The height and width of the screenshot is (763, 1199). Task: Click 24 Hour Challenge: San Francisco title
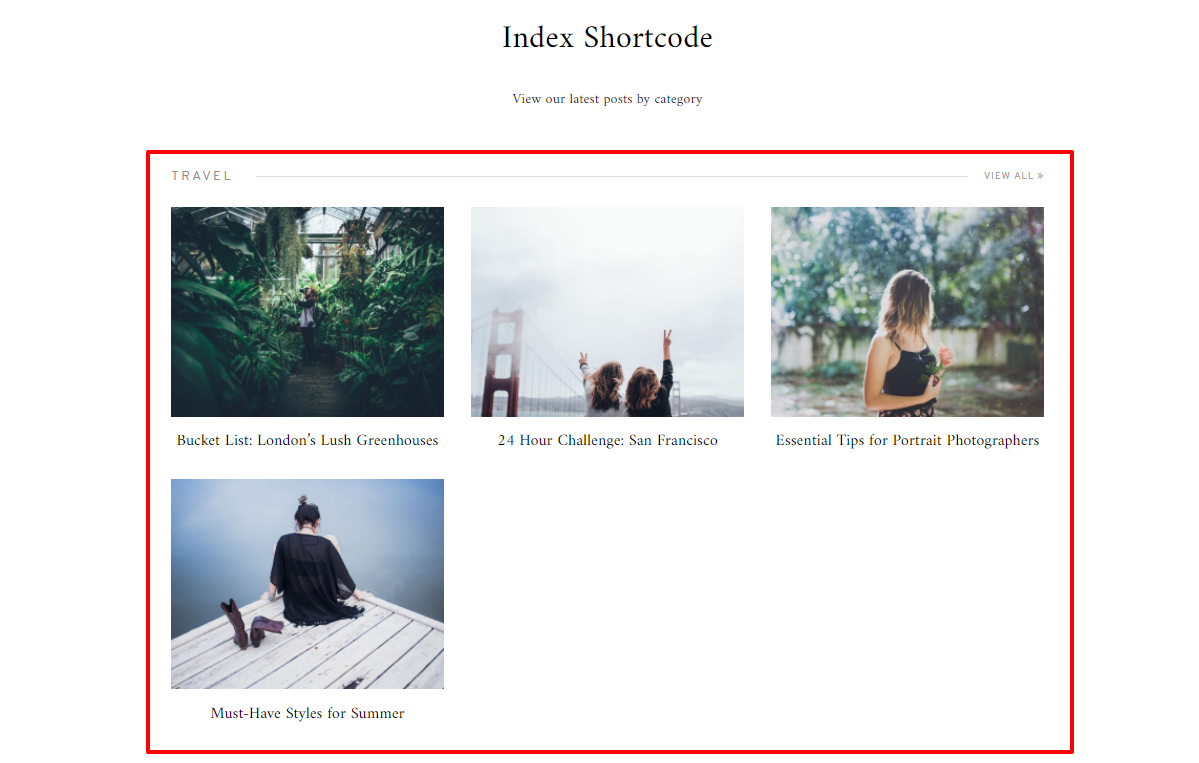(x=607, y=440)
